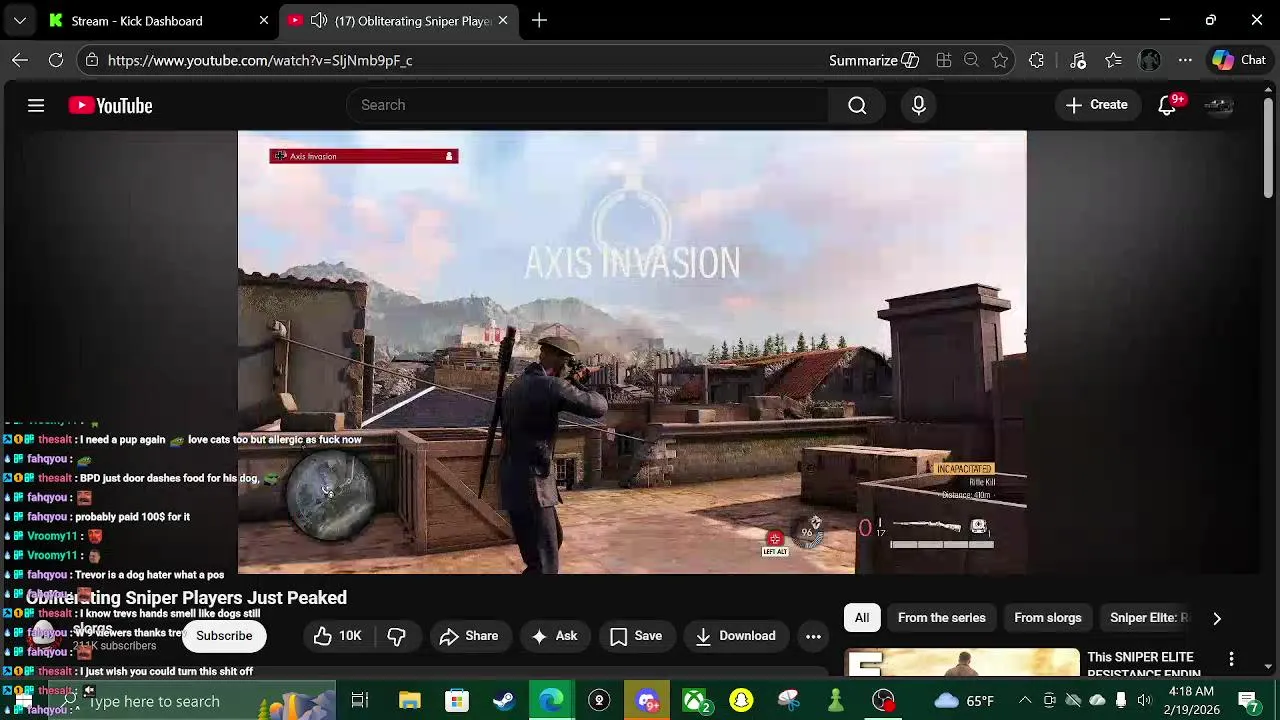Open Snapchat from the taskbar

741,701
